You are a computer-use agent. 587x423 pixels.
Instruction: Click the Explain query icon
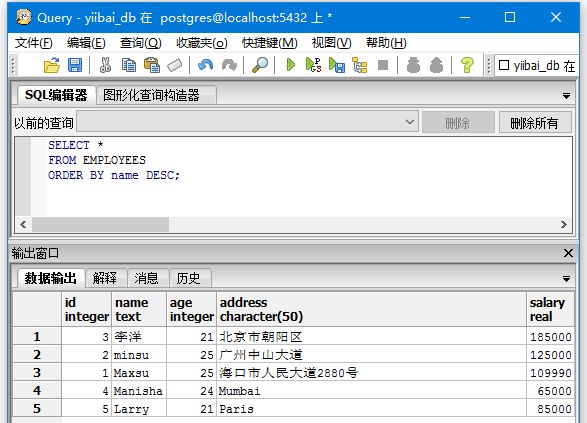tap(360, 66)
